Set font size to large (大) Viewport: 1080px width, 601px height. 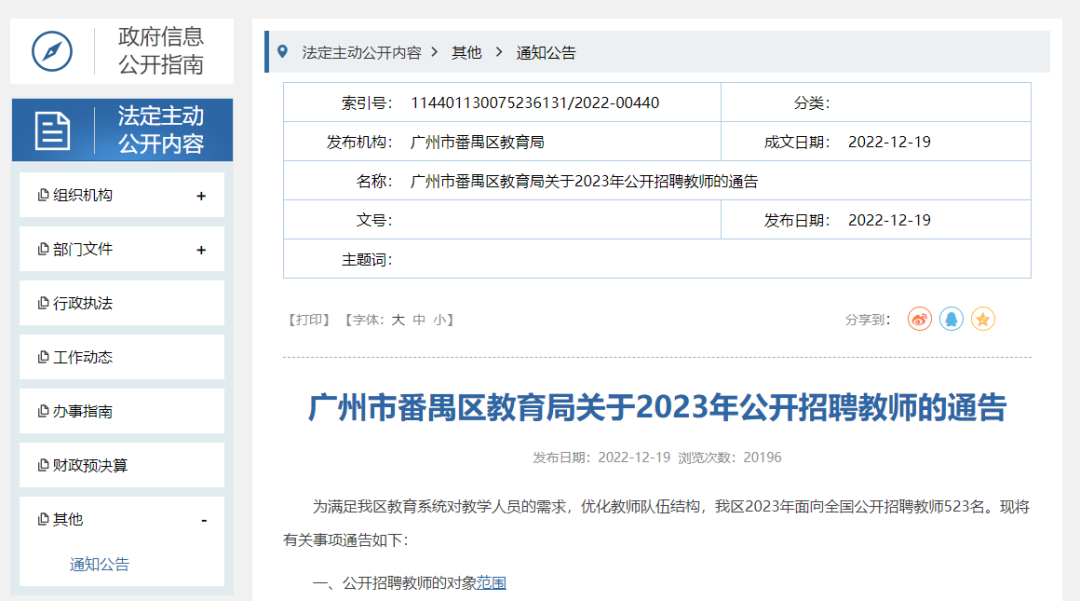(x=397, y=320)
